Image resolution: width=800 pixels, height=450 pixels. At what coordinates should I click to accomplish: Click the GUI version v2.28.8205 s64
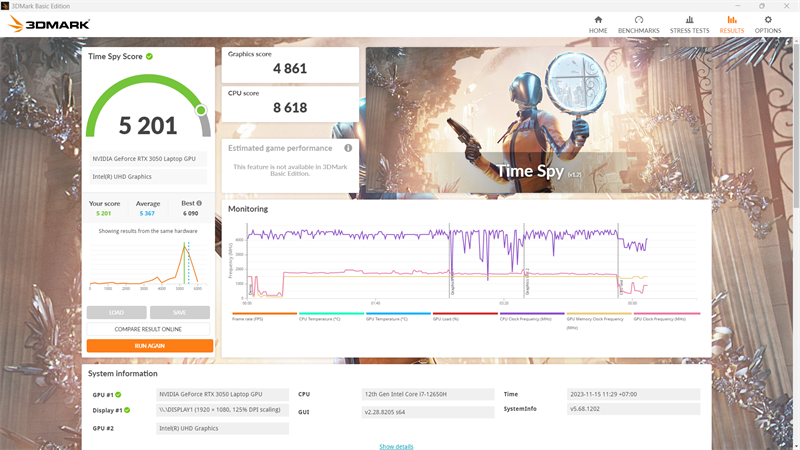tap(428, 412)
